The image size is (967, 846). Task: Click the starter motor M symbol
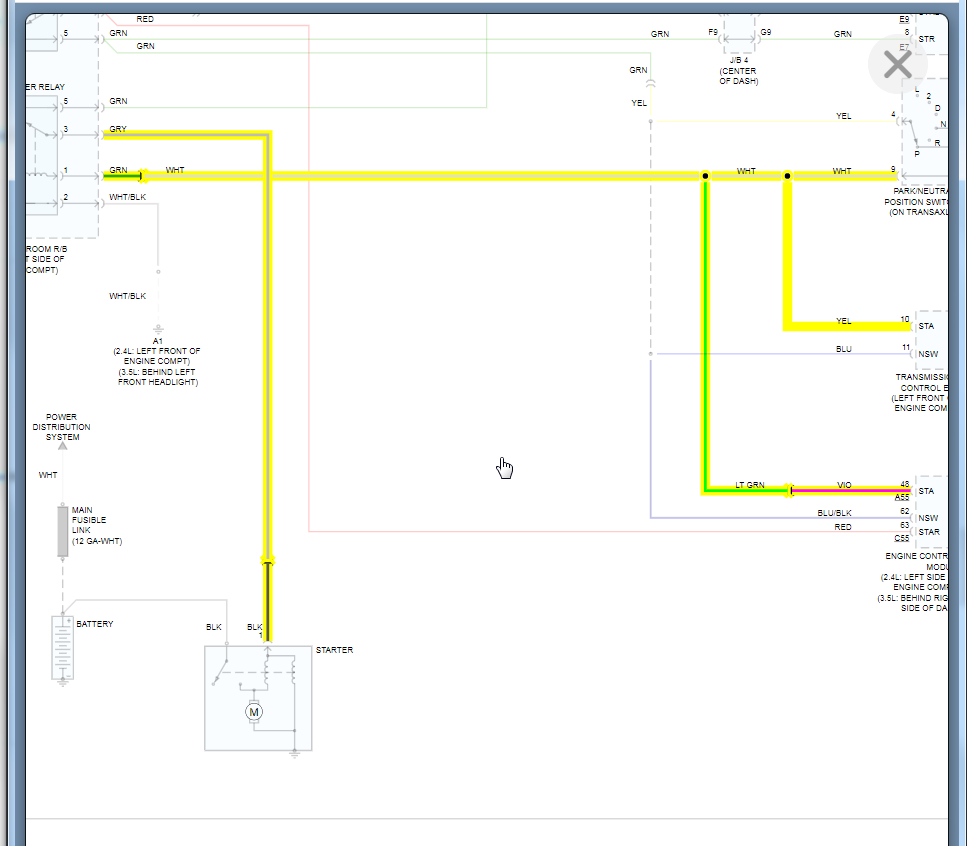pyautogui.click(x=253, y=712)
